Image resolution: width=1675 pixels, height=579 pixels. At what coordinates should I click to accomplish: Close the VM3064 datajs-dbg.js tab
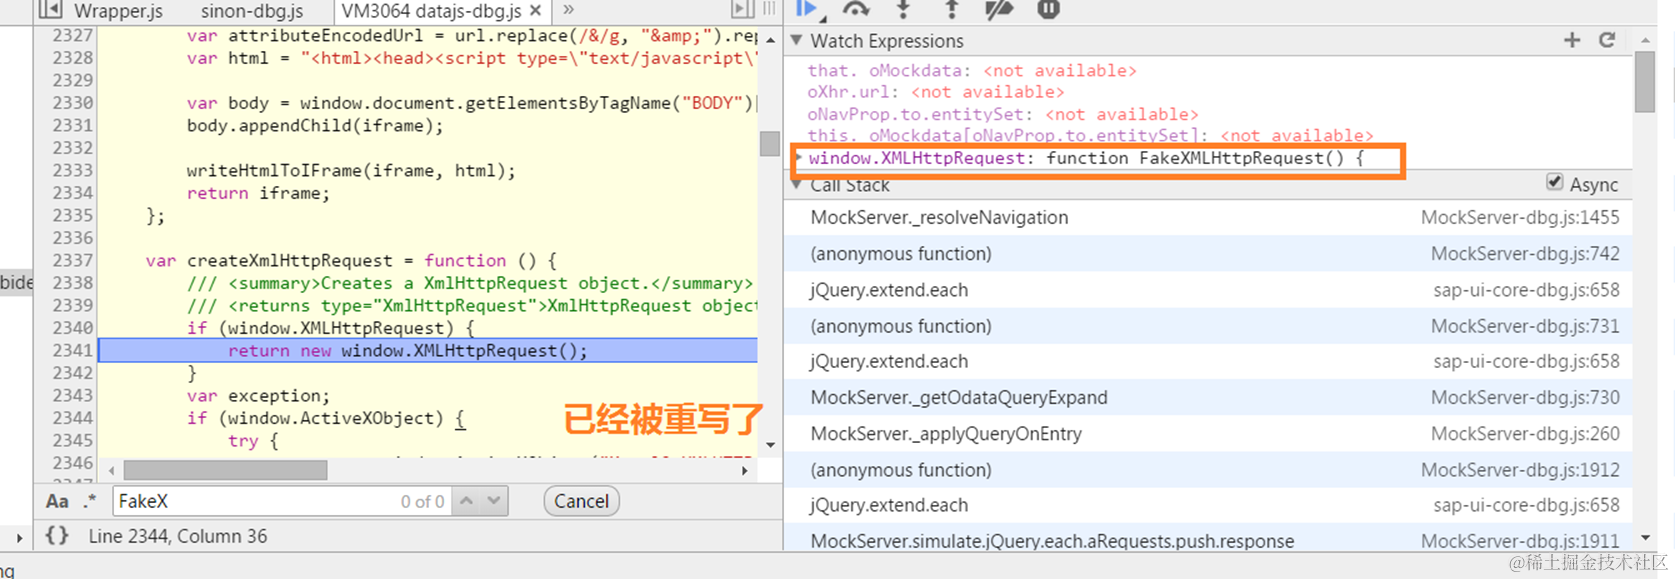[x=536, y=10]
